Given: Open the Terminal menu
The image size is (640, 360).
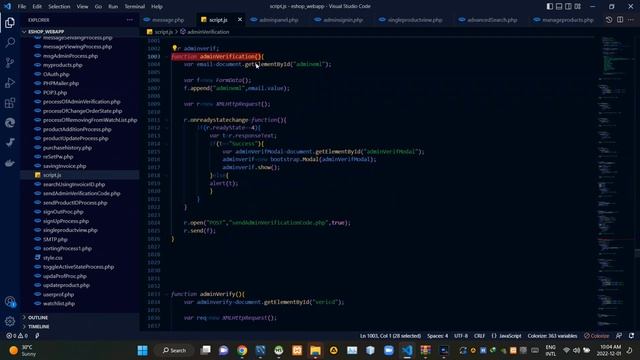Looking at the screenshot, I should pos(134,7).
